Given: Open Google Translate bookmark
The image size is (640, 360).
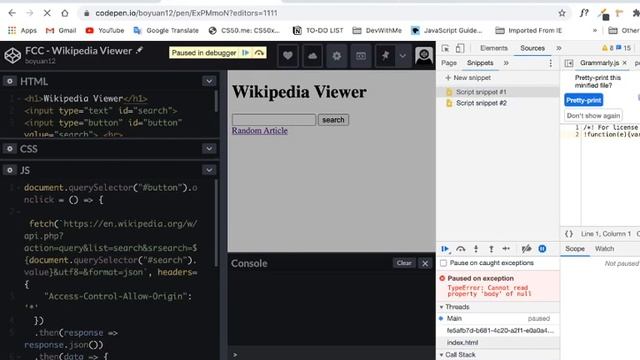Looking at the screenshot, I should 166,30.
